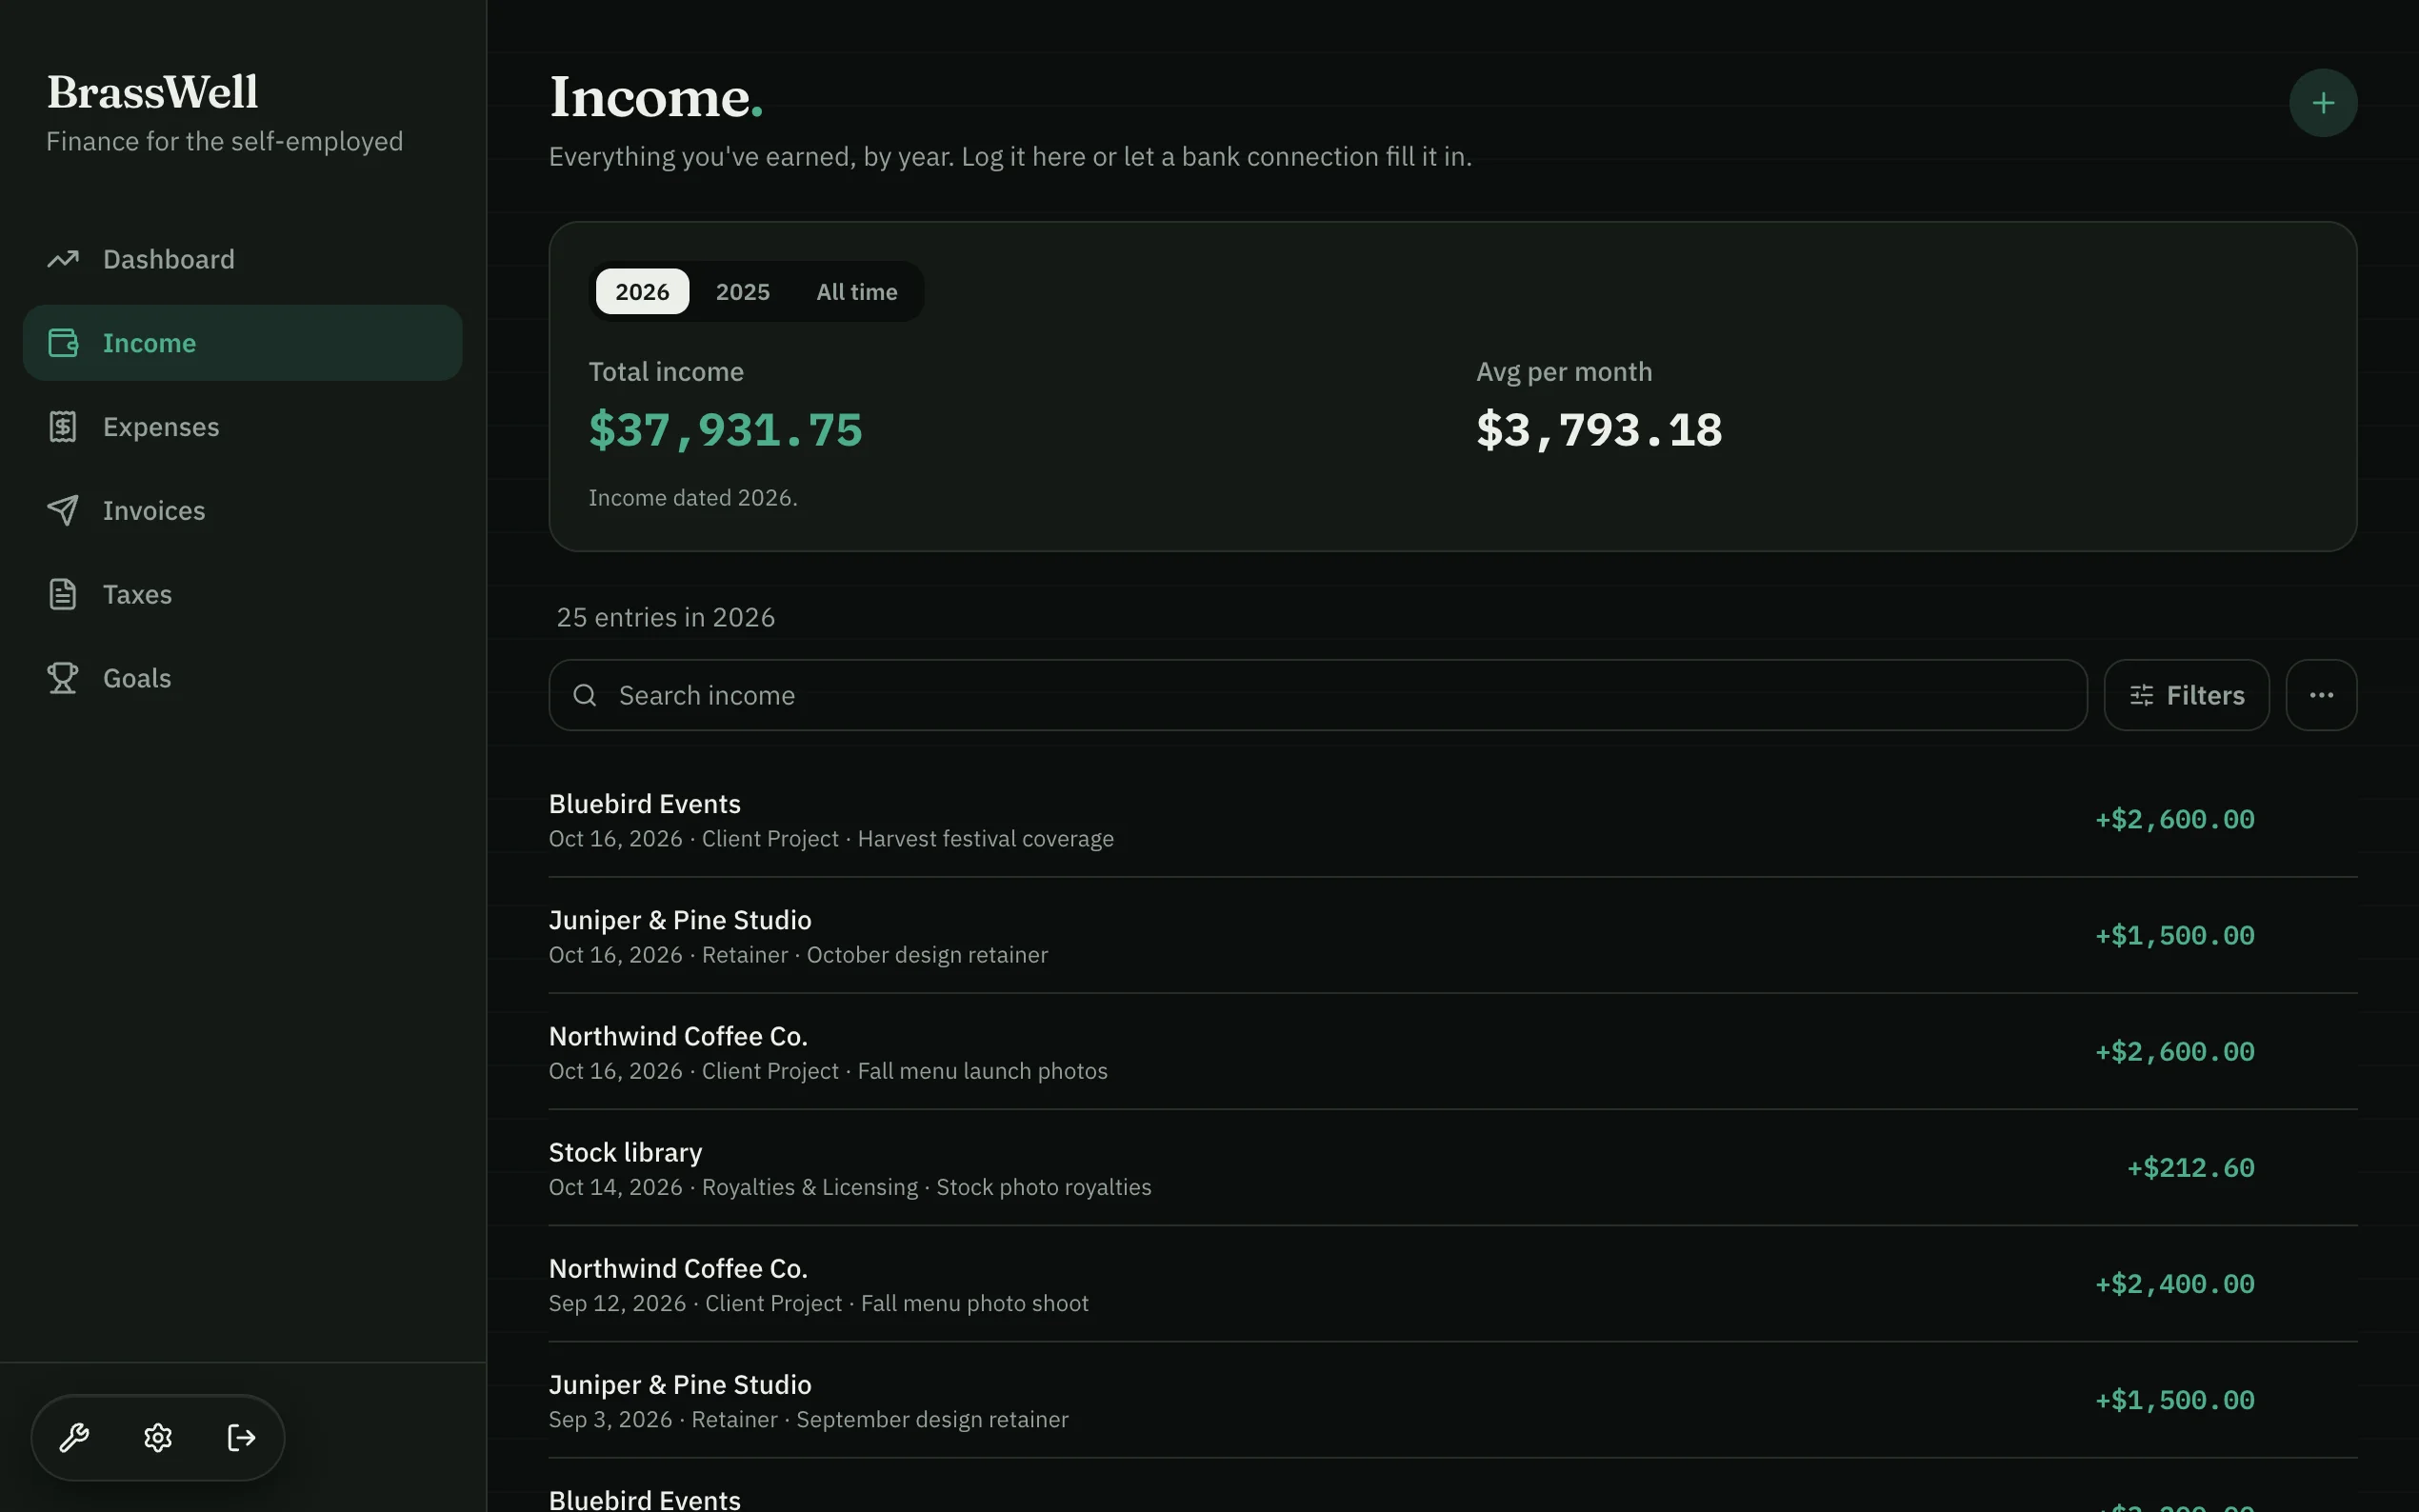Click the $3,793.18 average per month value
This screenshot has height=1512, width=2419.
pyautogui.click(x=1599, y=430)
